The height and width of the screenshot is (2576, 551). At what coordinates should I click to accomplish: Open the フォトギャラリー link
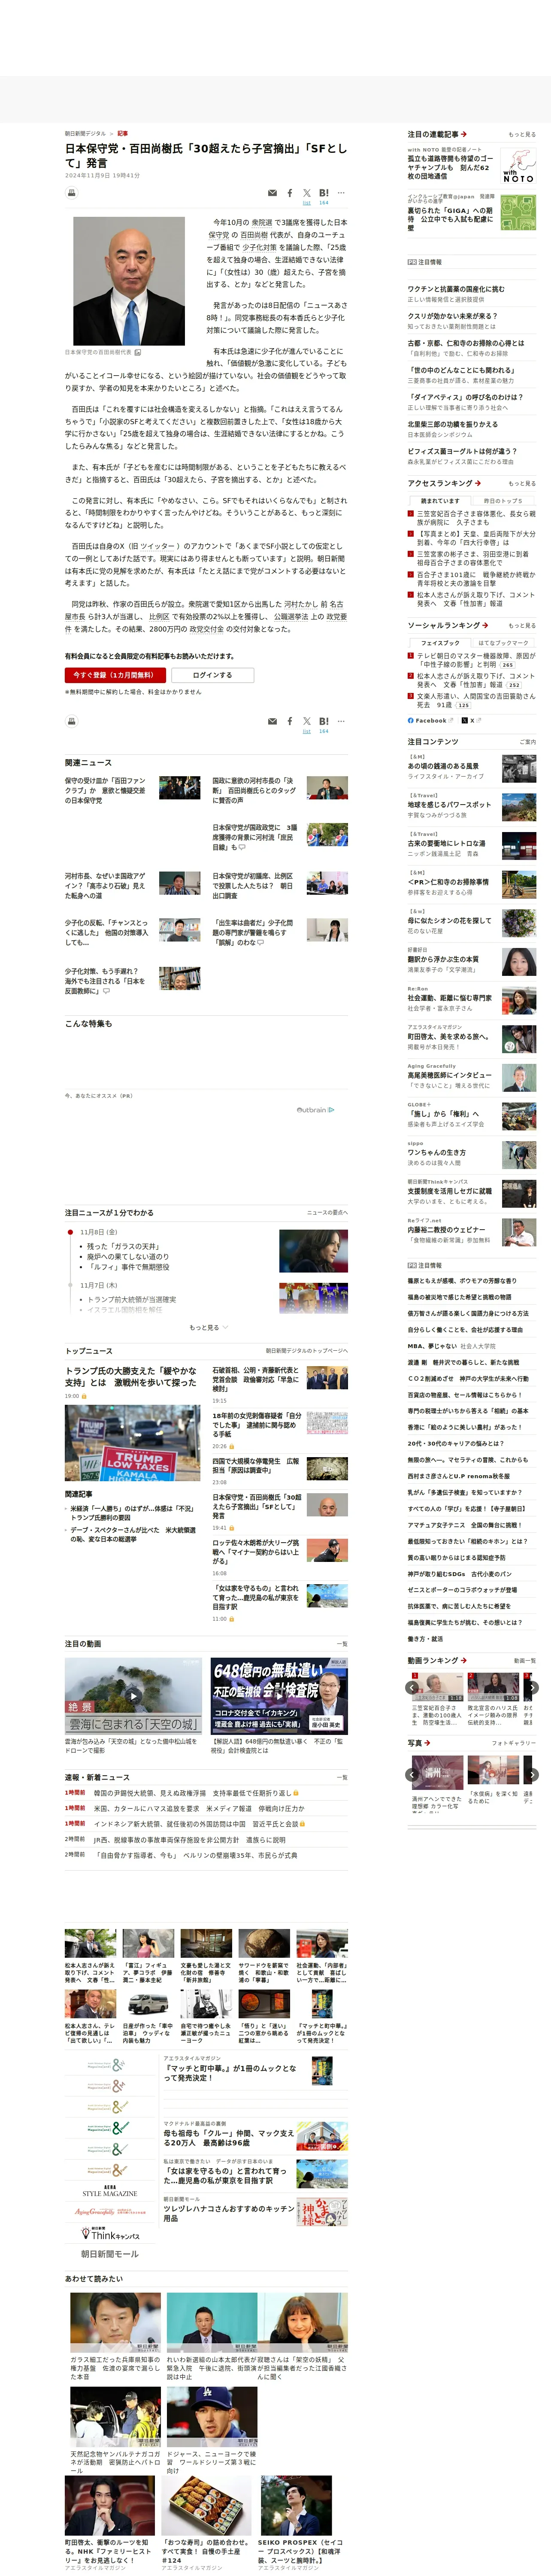514,1743
